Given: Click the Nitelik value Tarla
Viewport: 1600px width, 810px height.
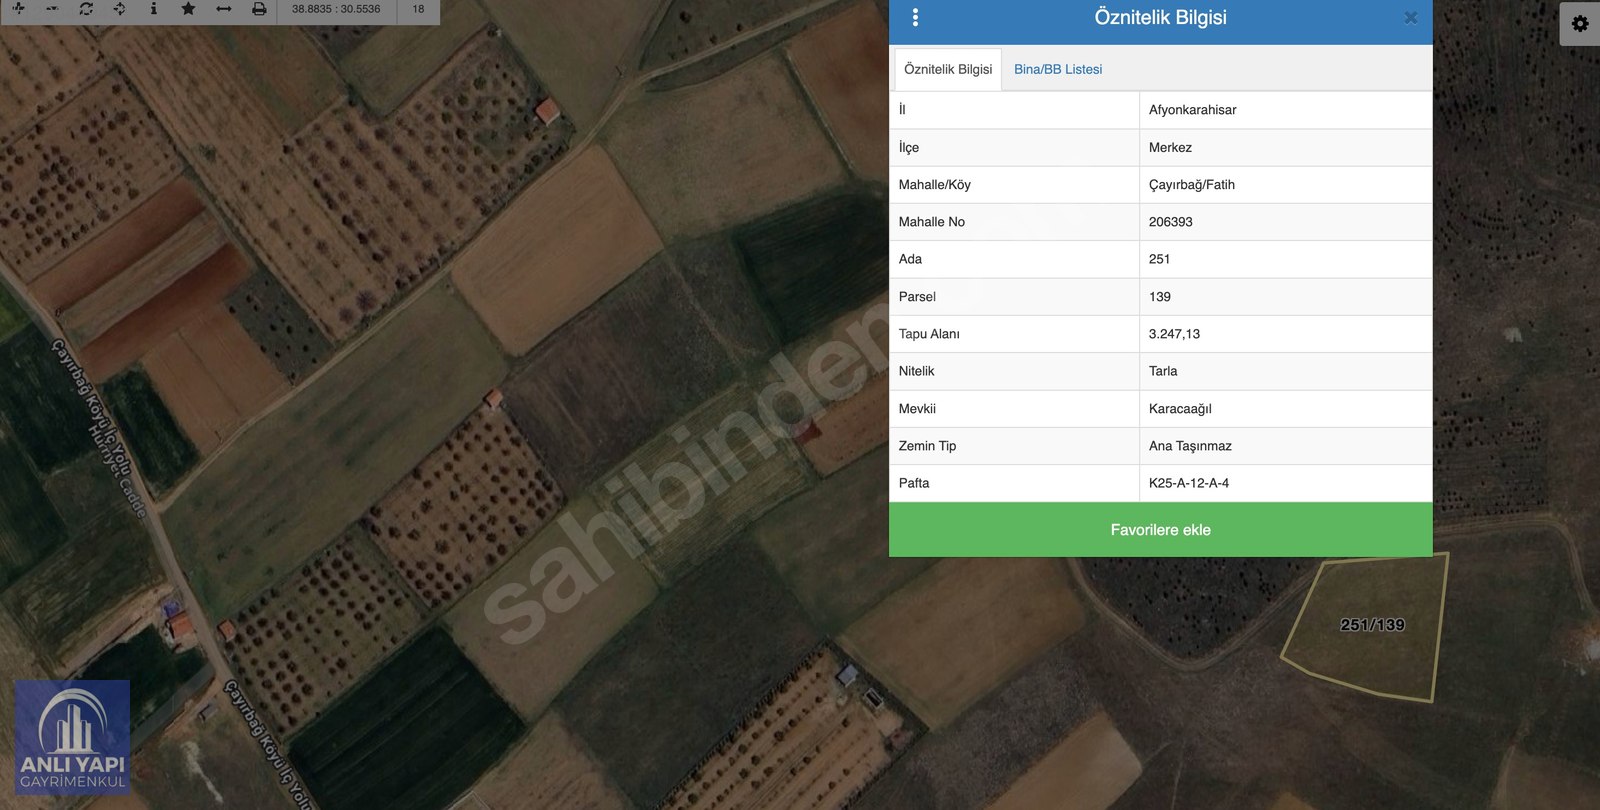Looking at the screenshot, I should pyautogui.click(x=1163, y=371).
